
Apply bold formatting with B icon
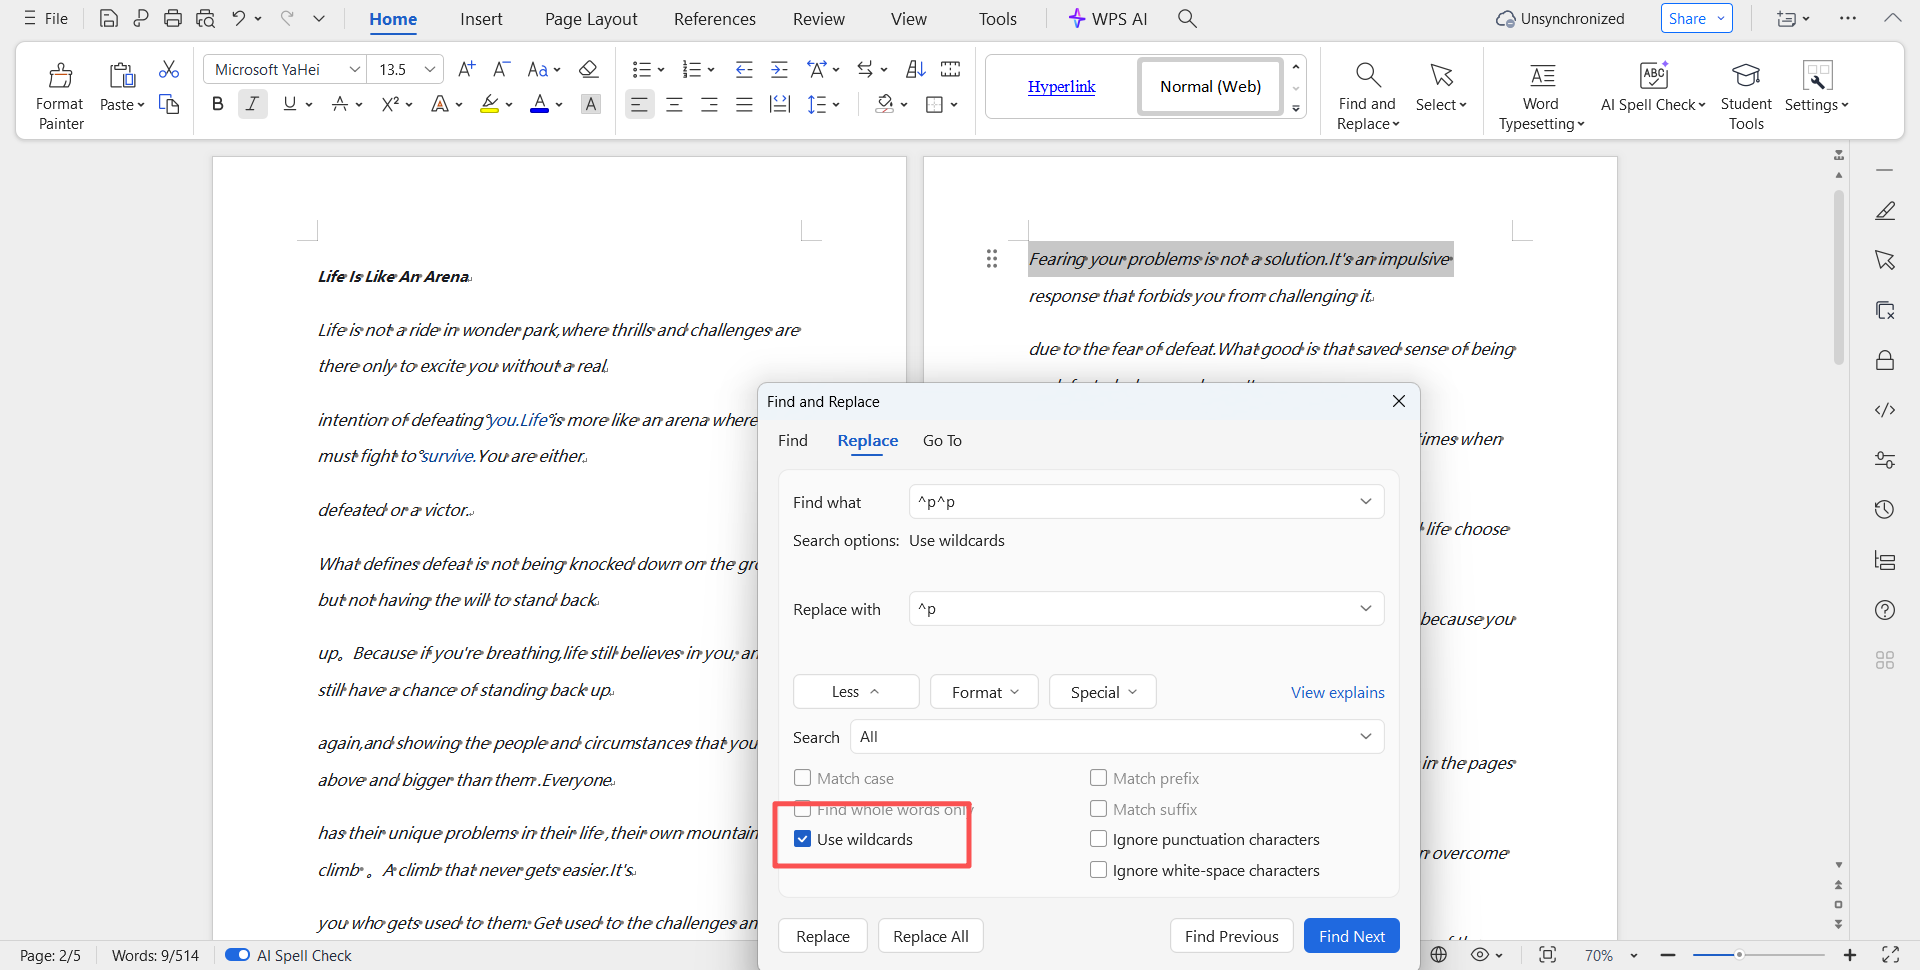coord(217,104)
